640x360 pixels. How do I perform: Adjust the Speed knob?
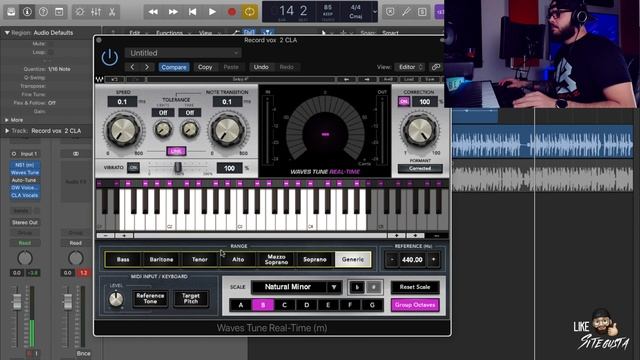(x=123, y=131)
